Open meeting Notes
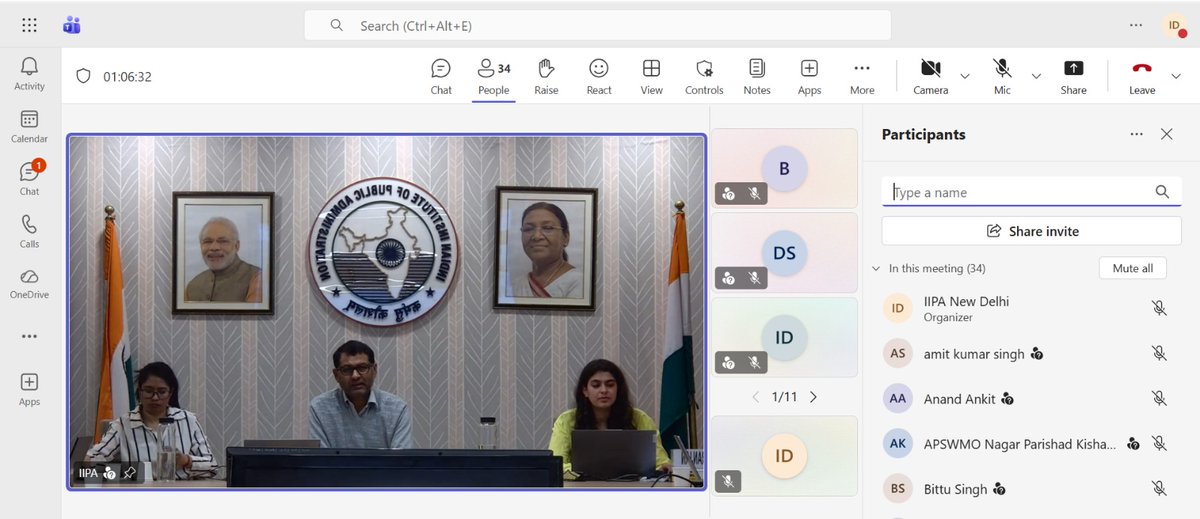1200x519 pixels. click(x=757, y=76)
